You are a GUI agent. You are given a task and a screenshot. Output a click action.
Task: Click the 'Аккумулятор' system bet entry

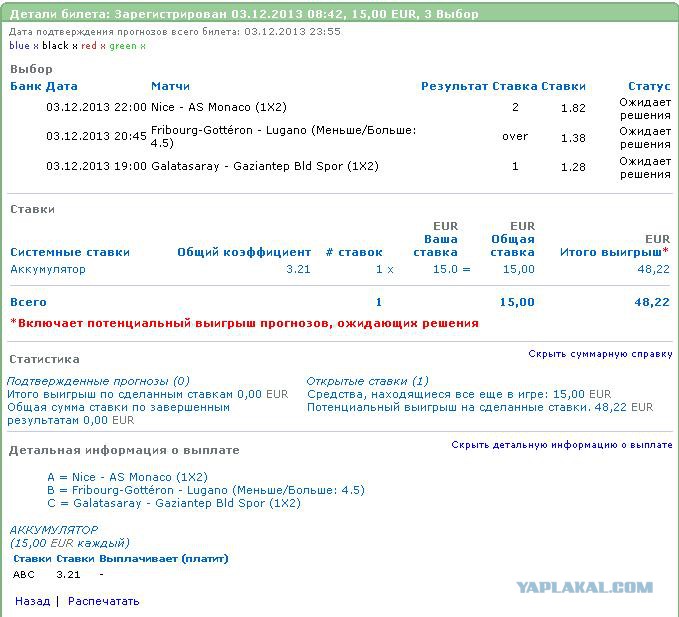[x=48, y=269]
